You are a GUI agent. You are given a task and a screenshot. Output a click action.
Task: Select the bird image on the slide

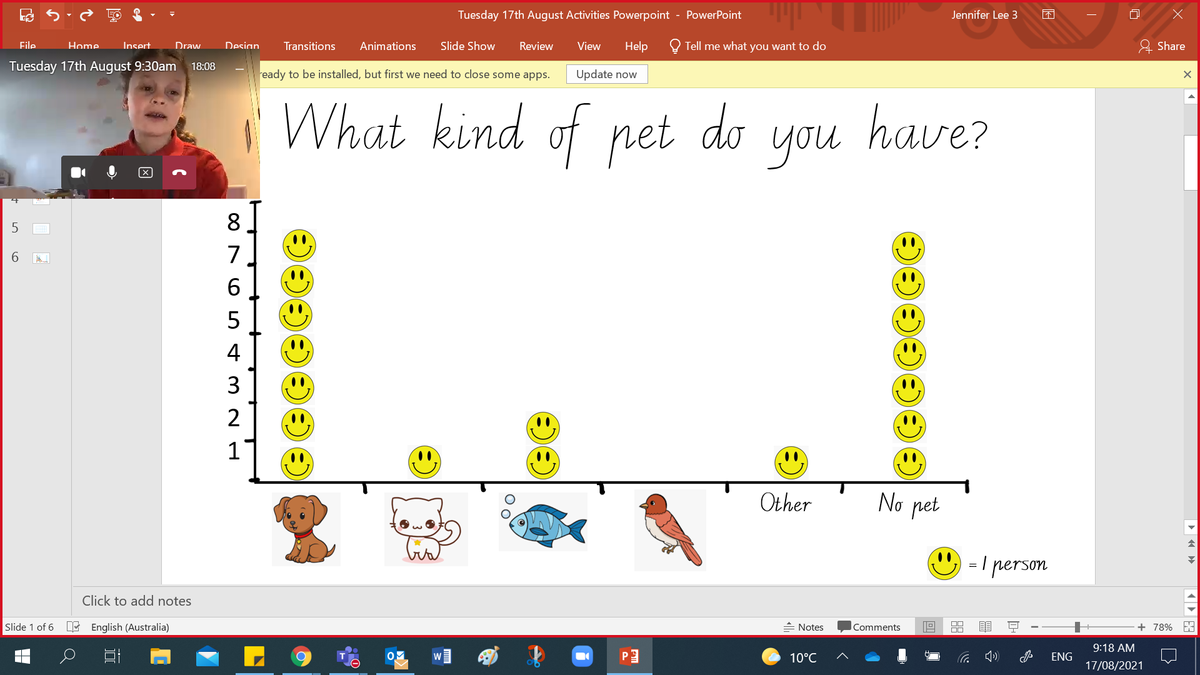[x=670, y=529]
